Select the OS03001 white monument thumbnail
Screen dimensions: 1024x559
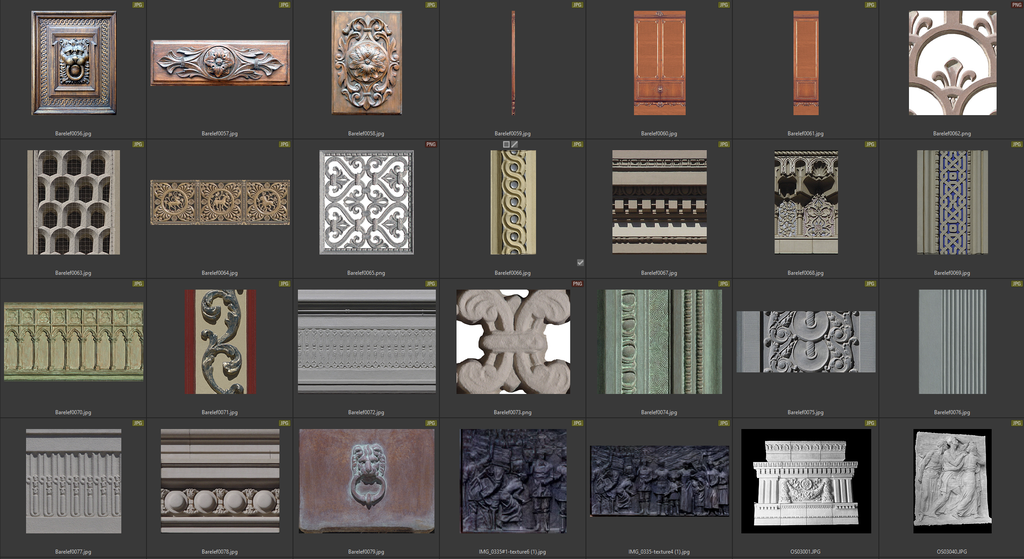[805, 480]
